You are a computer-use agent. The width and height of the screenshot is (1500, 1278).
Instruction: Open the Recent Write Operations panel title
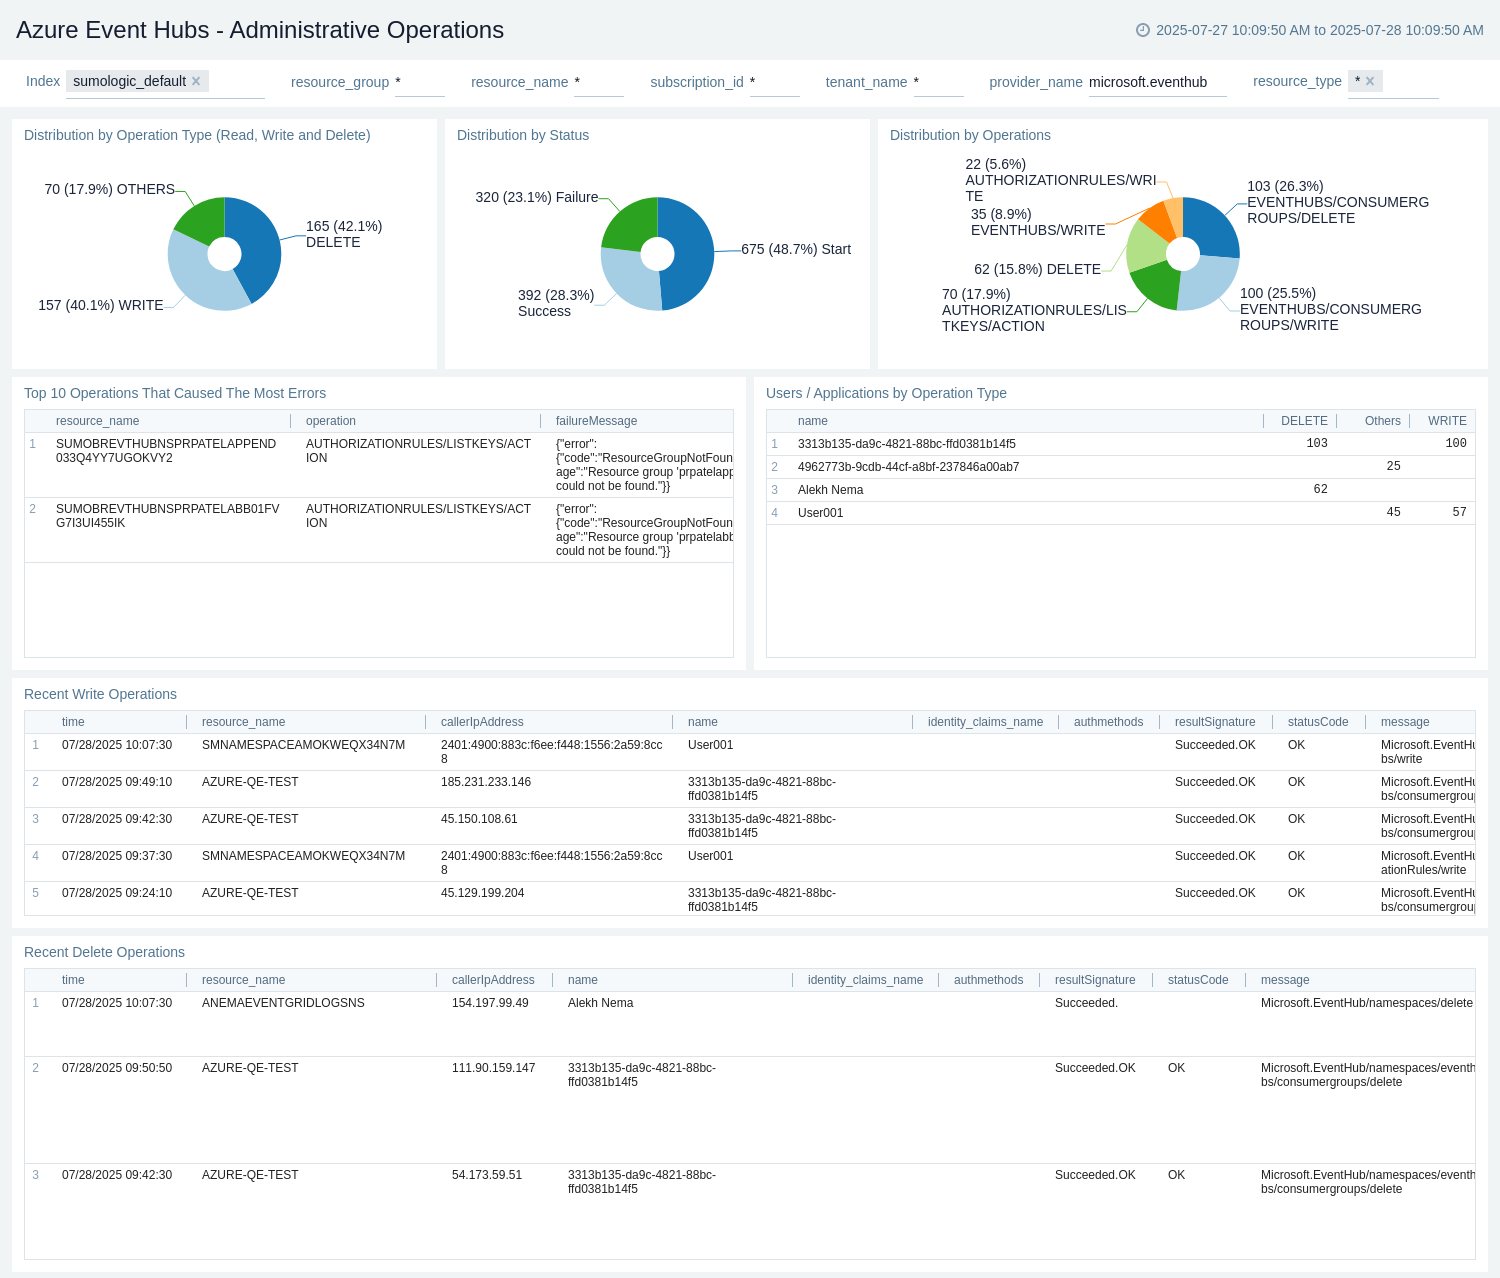(100, 694)
